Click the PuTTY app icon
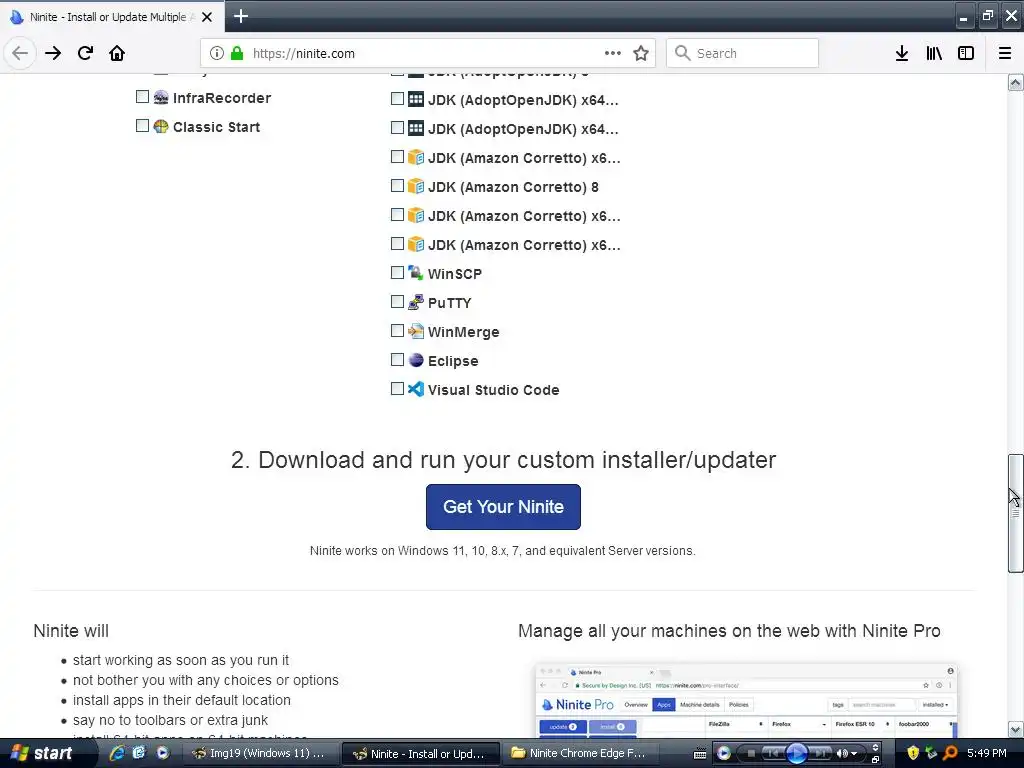The width and height of the screenshot is (1024, 768). pyautogui.click(x=416, y=302)
